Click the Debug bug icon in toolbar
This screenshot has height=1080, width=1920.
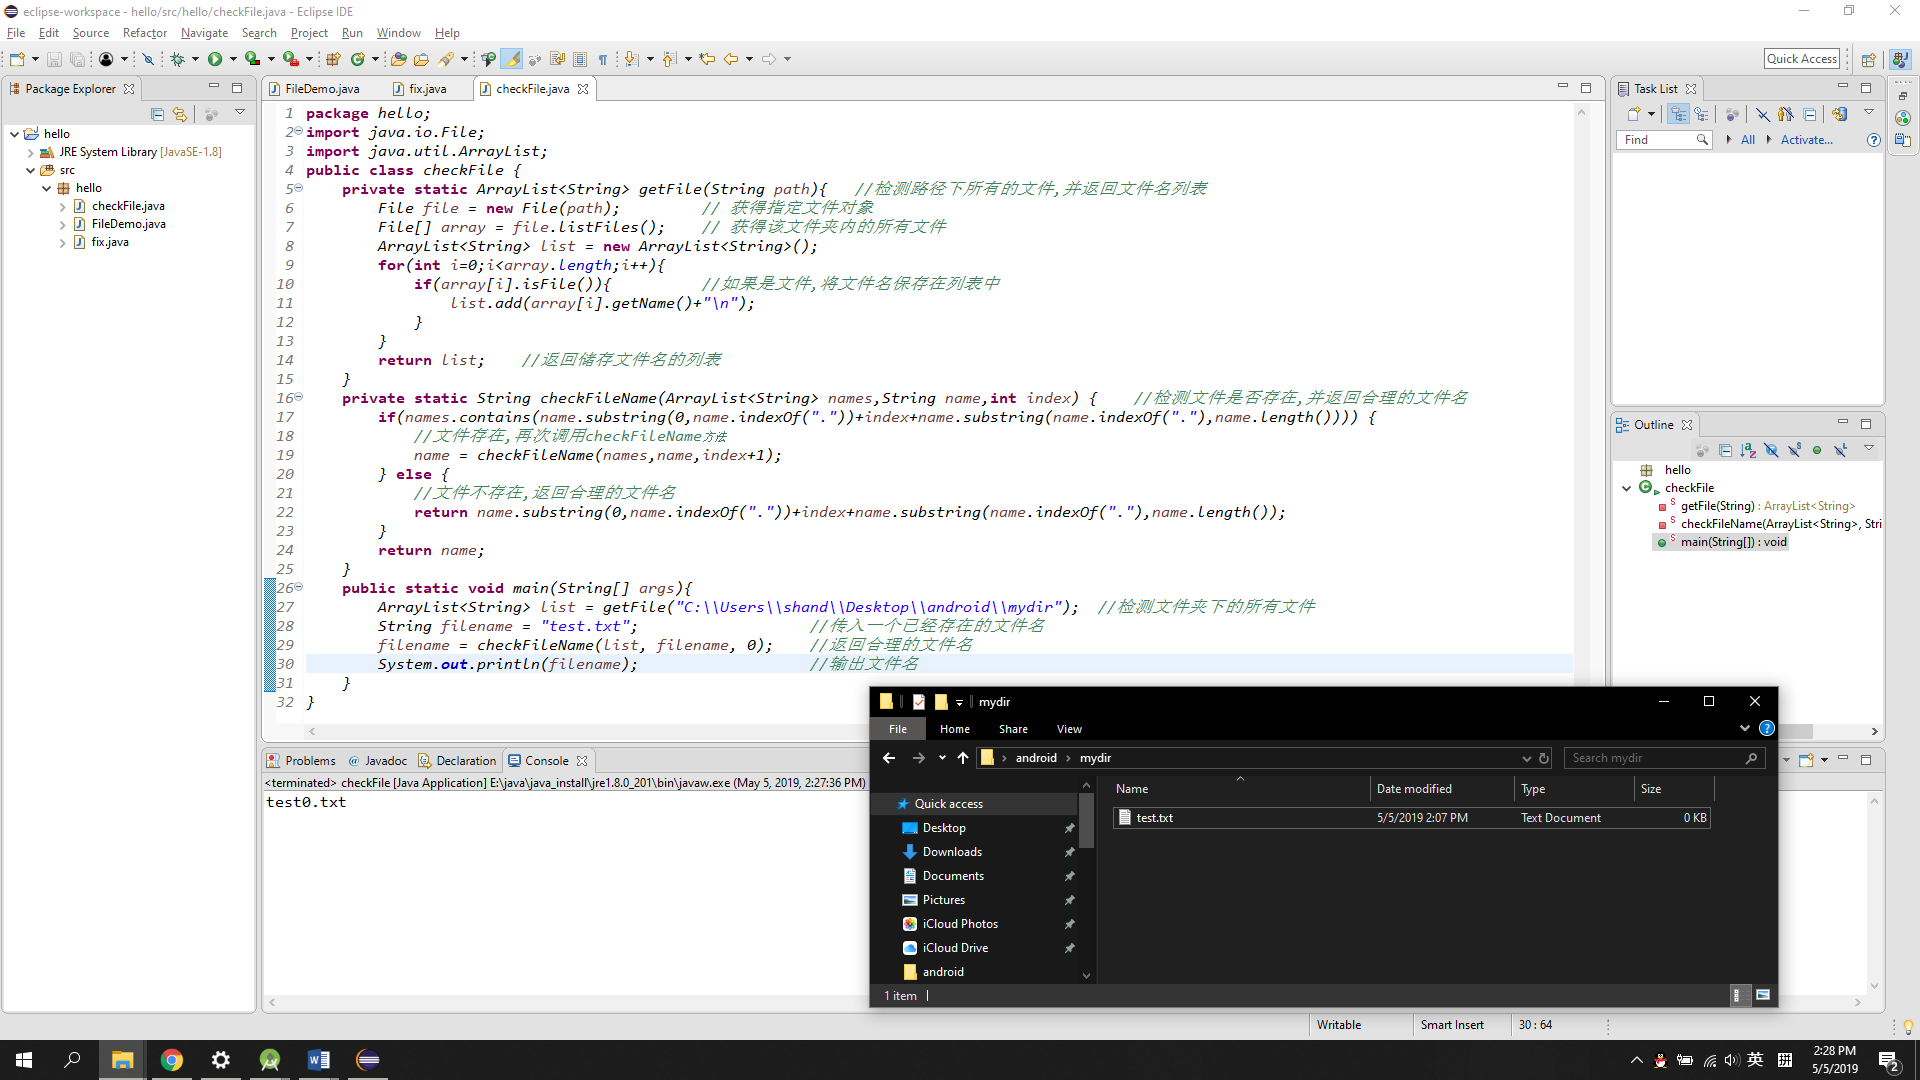click(177, 60)
